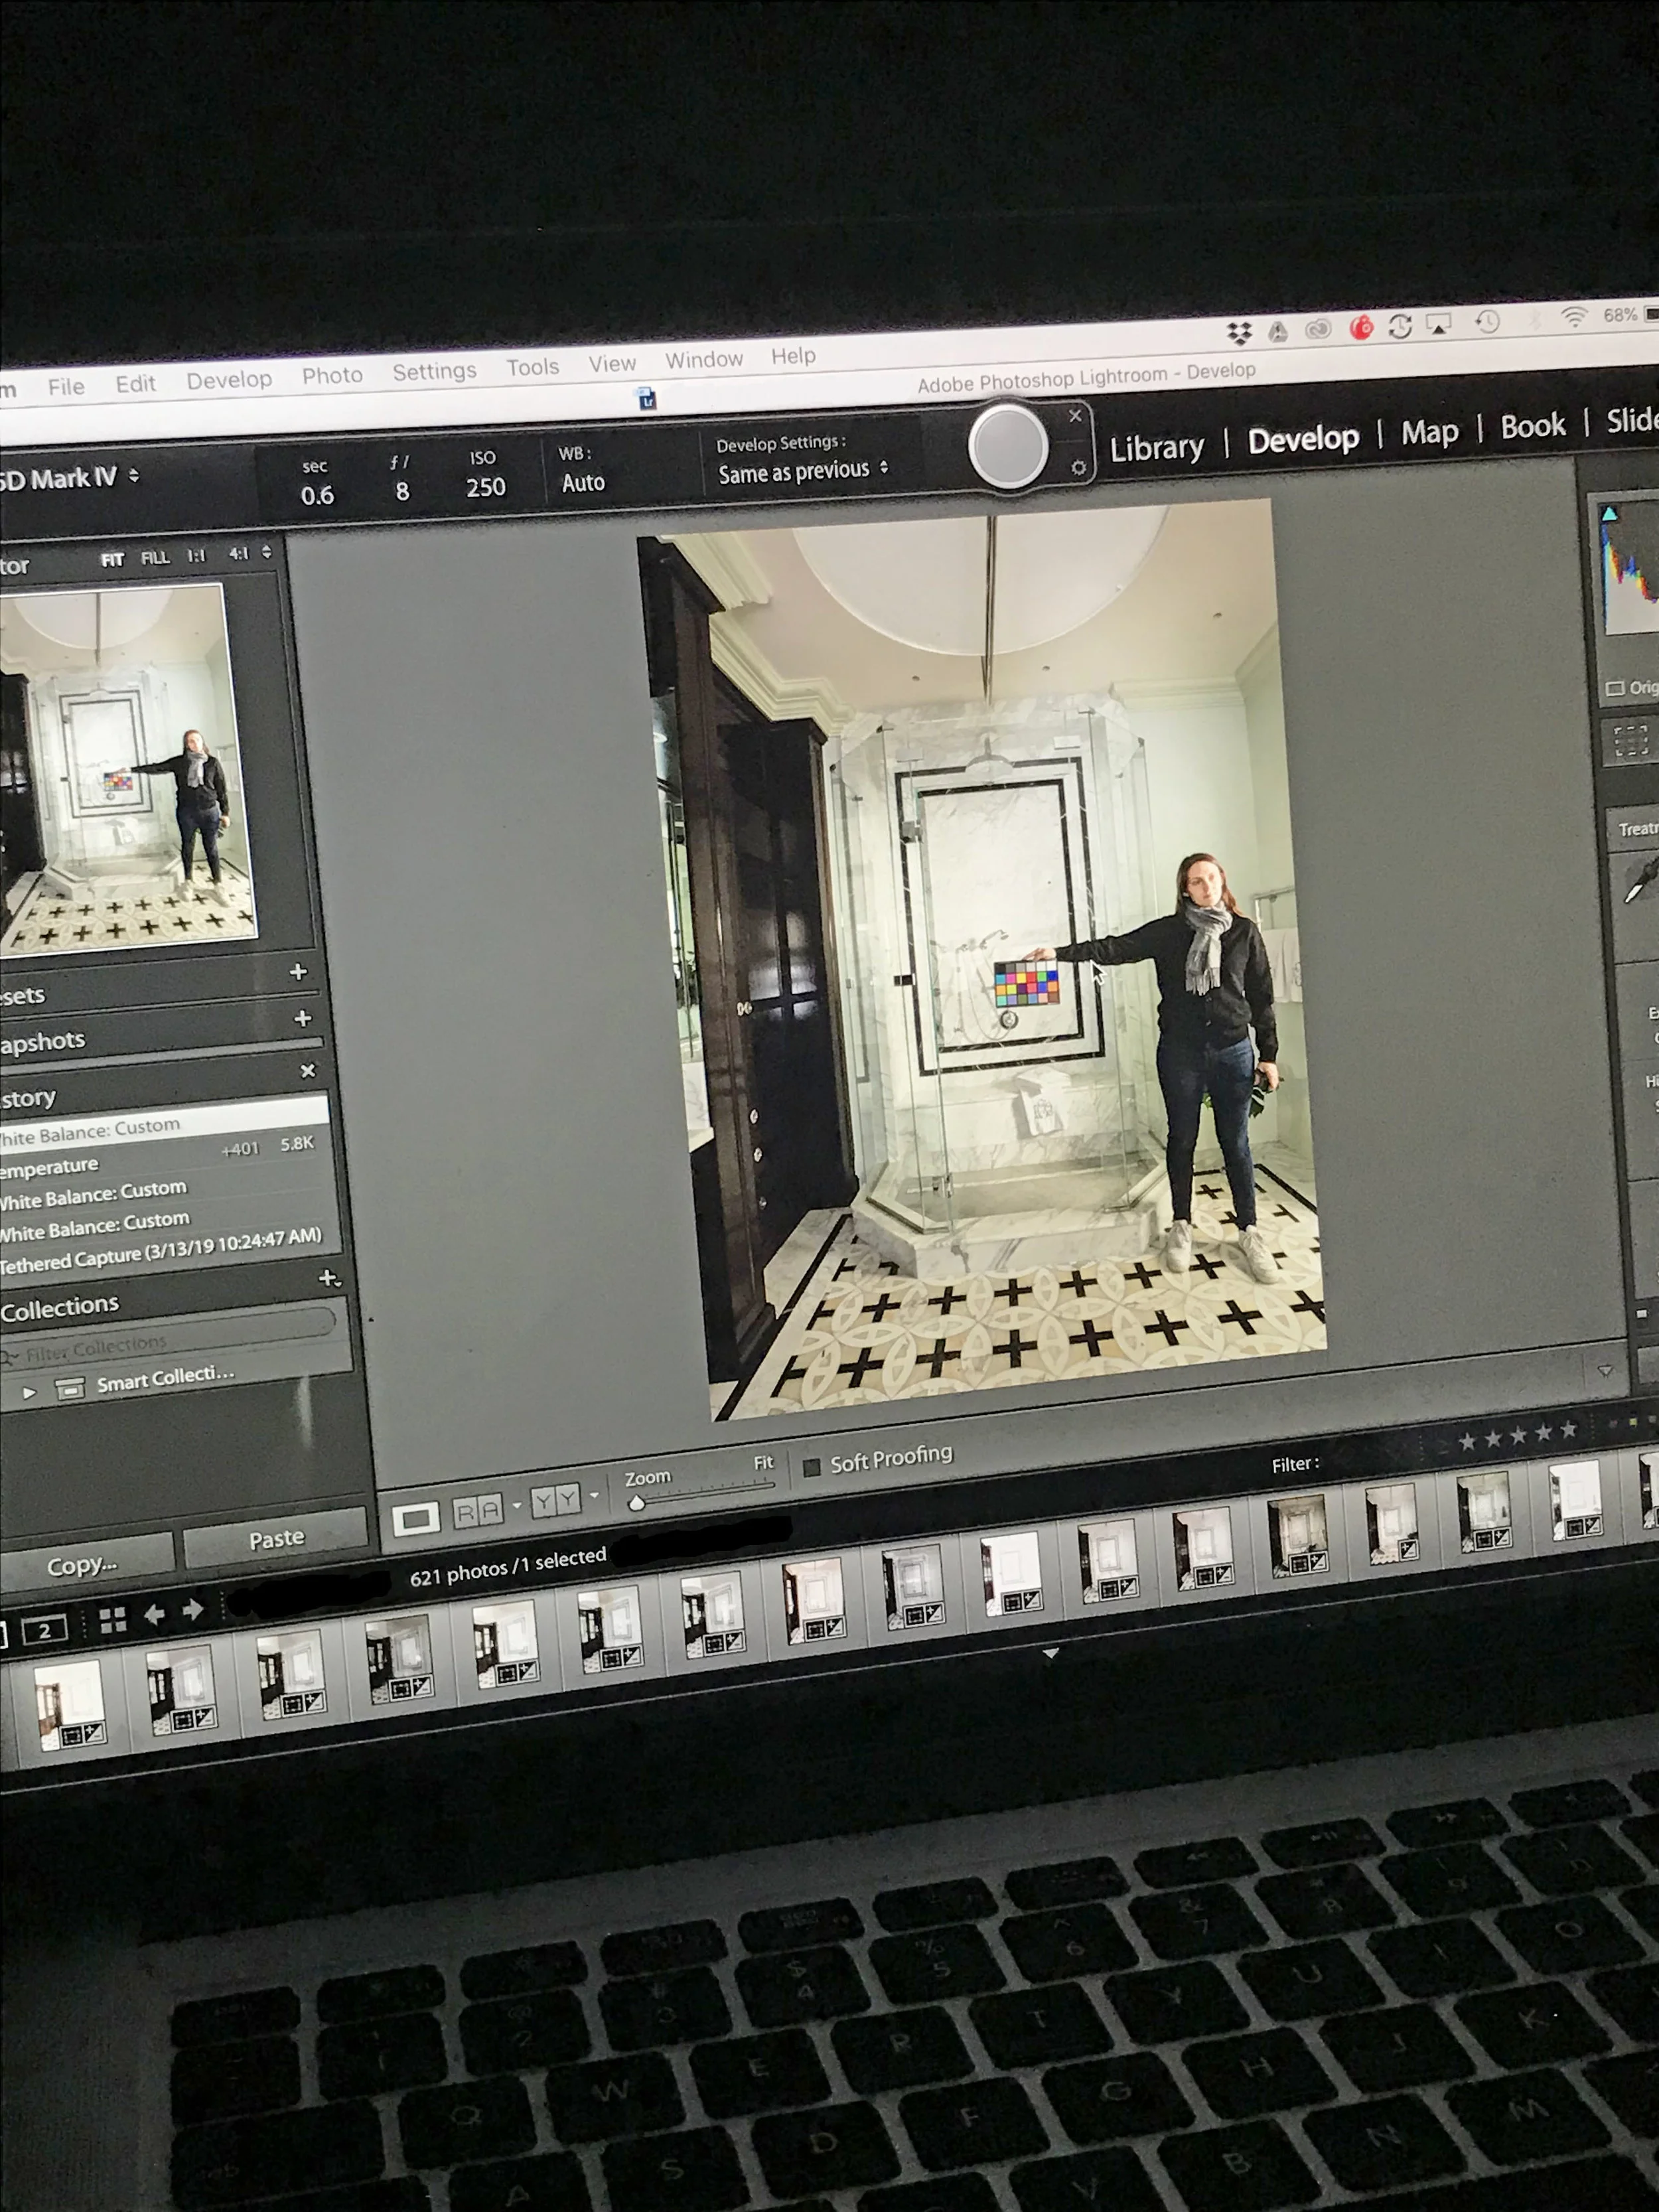Open the Develop menu

pos(229,379)
